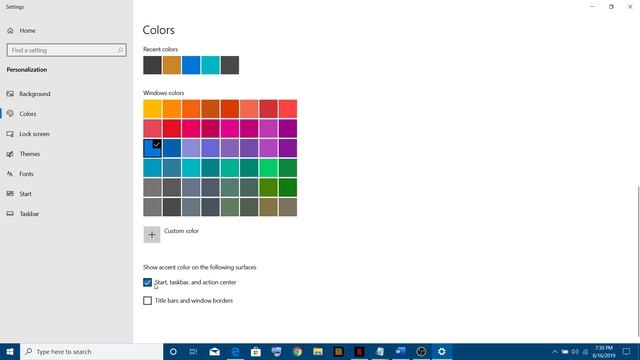The image size is (640, 360).
Task: Open the Action Center notifications
Action: tap(626, 352)
